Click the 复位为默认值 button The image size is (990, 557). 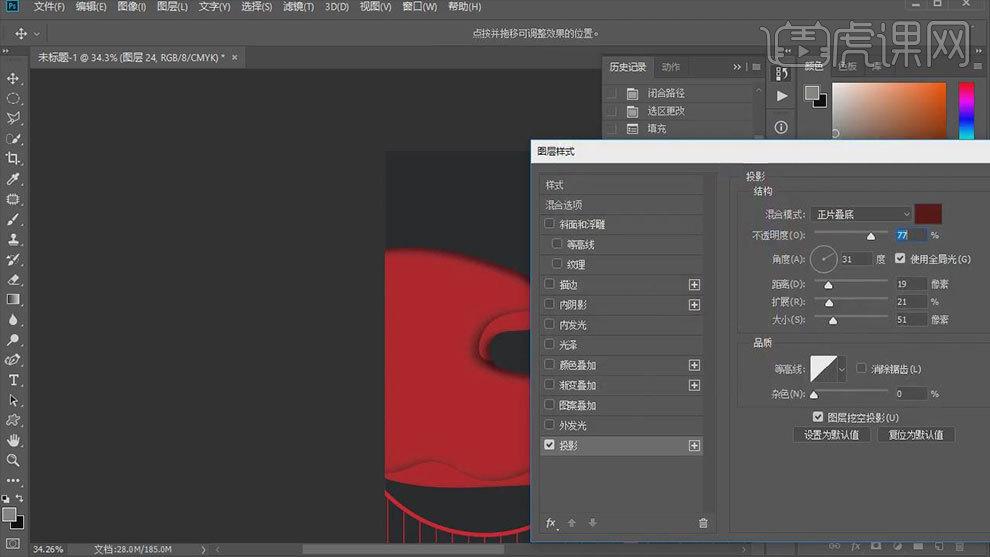coord(916,434)
